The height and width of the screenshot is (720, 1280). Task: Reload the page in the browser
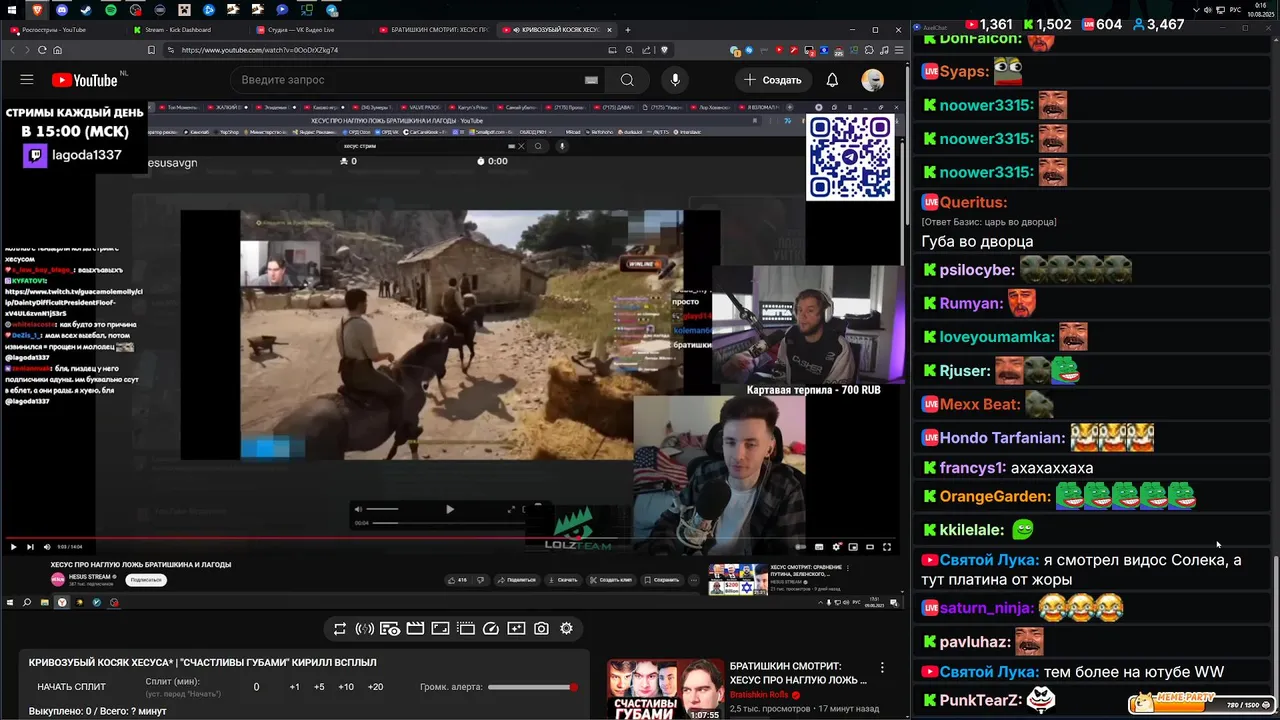tap(41, 50)
